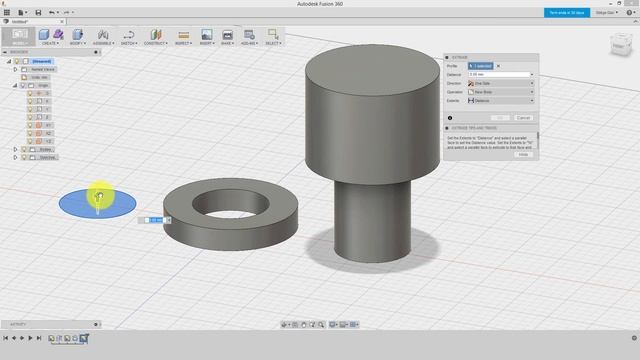The height and width of the screenshot is (360, 640).
Task: Select the Untitled document tab
Action: 33,21
